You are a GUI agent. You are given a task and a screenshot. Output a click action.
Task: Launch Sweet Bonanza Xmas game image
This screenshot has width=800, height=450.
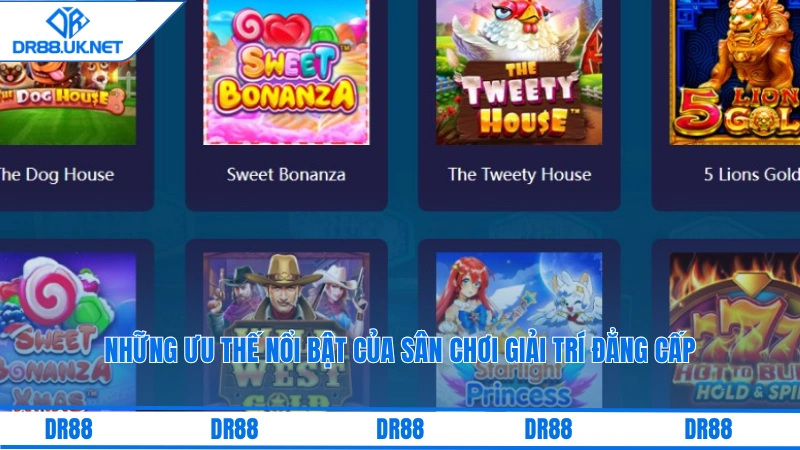pos(68,331)
